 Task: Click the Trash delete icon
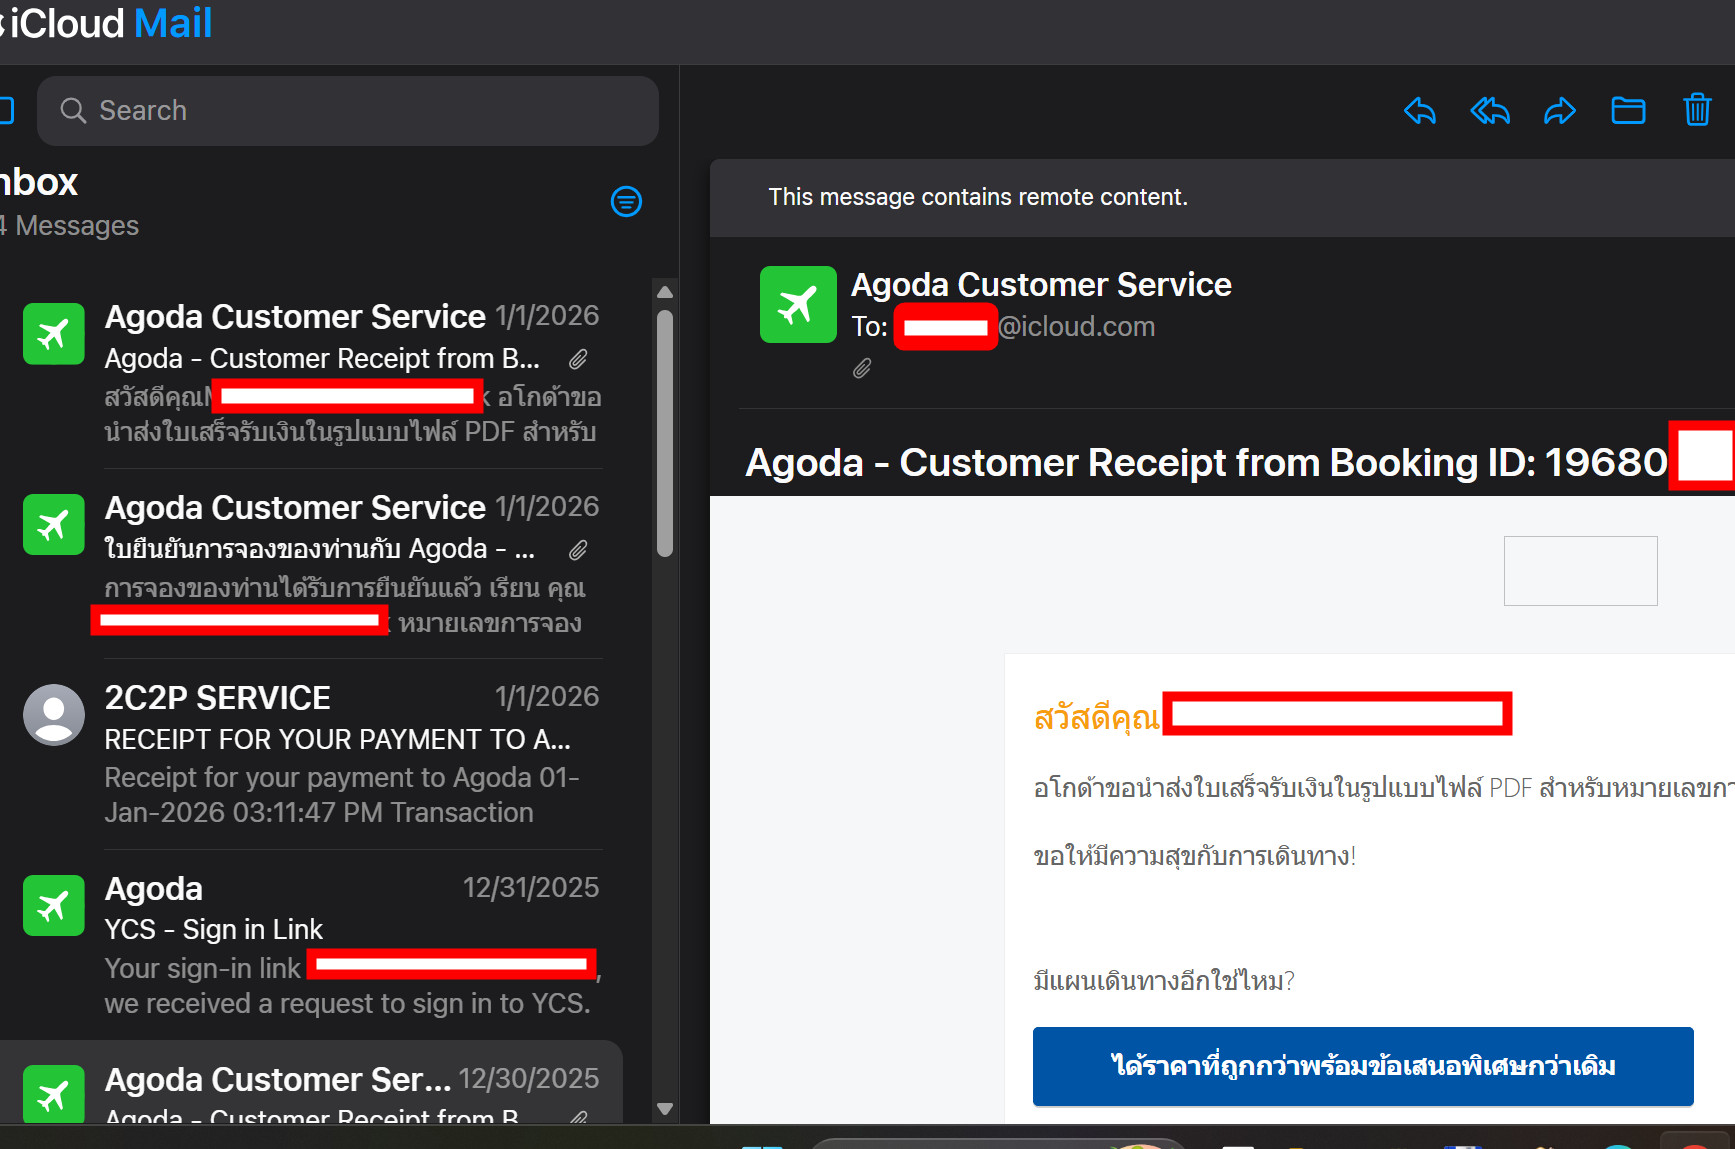[x=1697, y=110]
